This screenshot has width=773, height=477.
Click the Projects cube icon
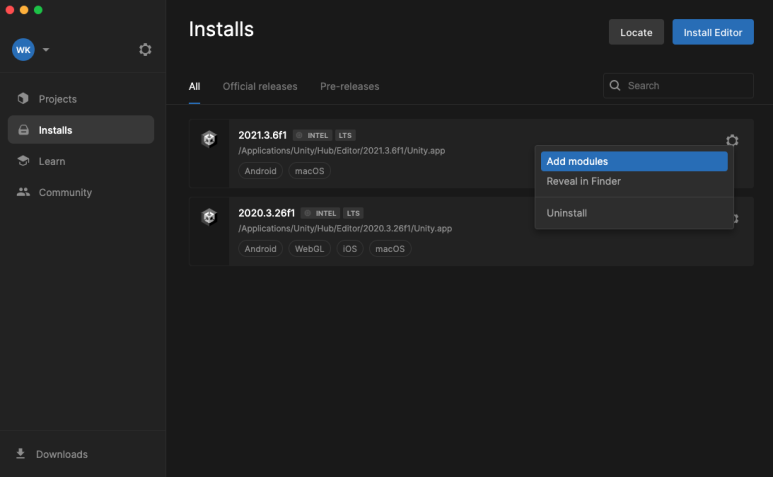pyautogui.click(x=23, y=99)
